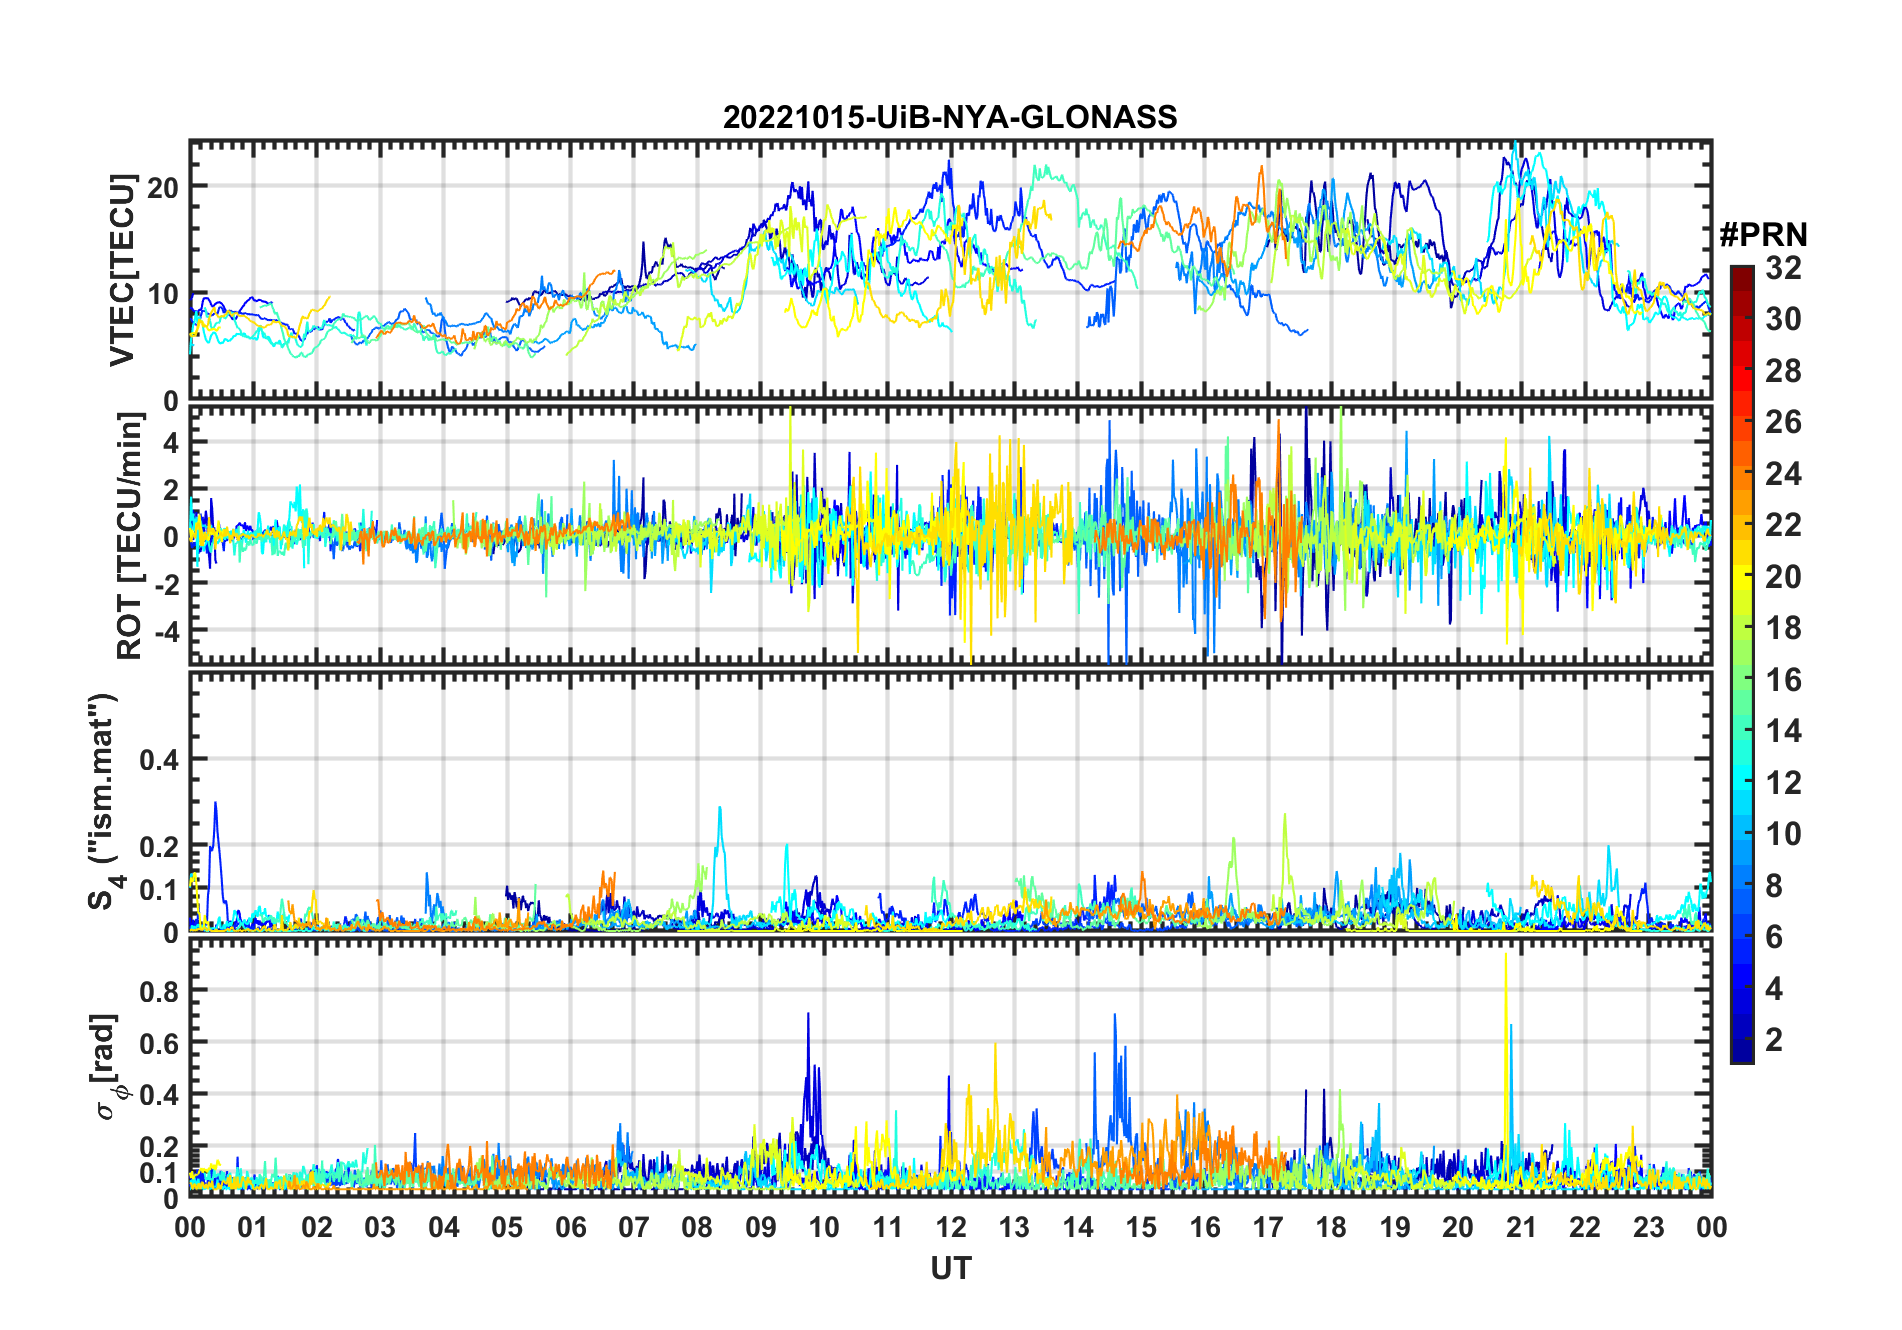Viewport: 1902px width, 1330px height.
Task: Click the cyan PRN 12 colorbar segment
Action: click(x=1742, y=783)
